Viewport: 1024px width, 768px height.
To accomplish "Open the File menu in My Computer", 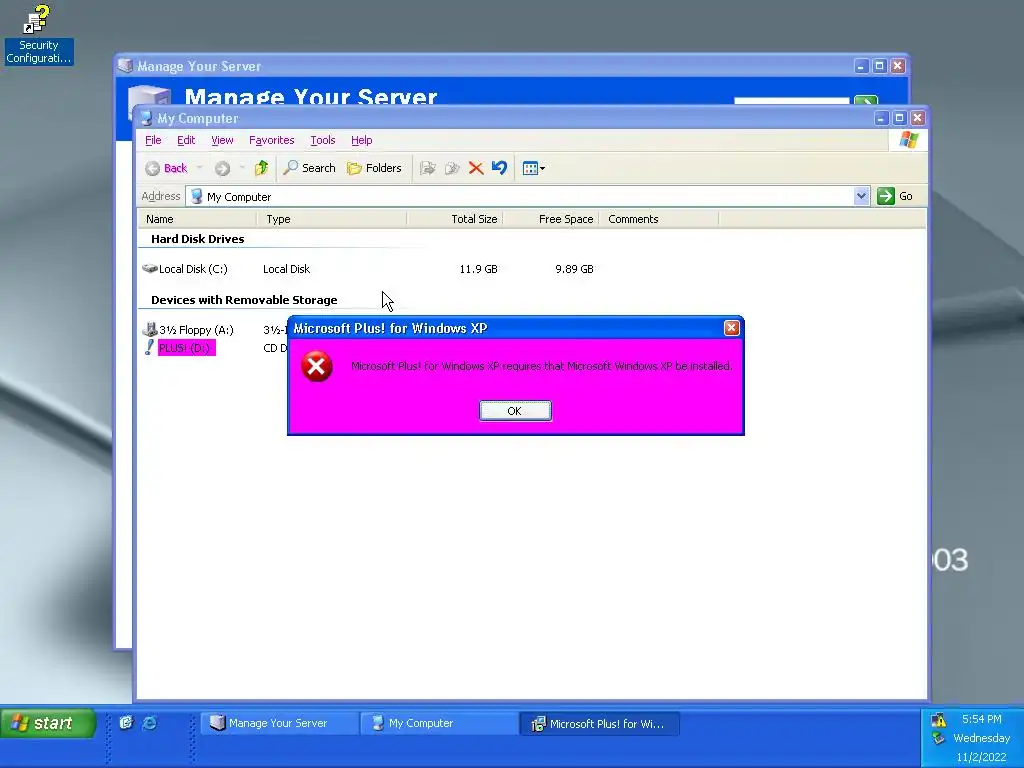I will pos(153,140).
